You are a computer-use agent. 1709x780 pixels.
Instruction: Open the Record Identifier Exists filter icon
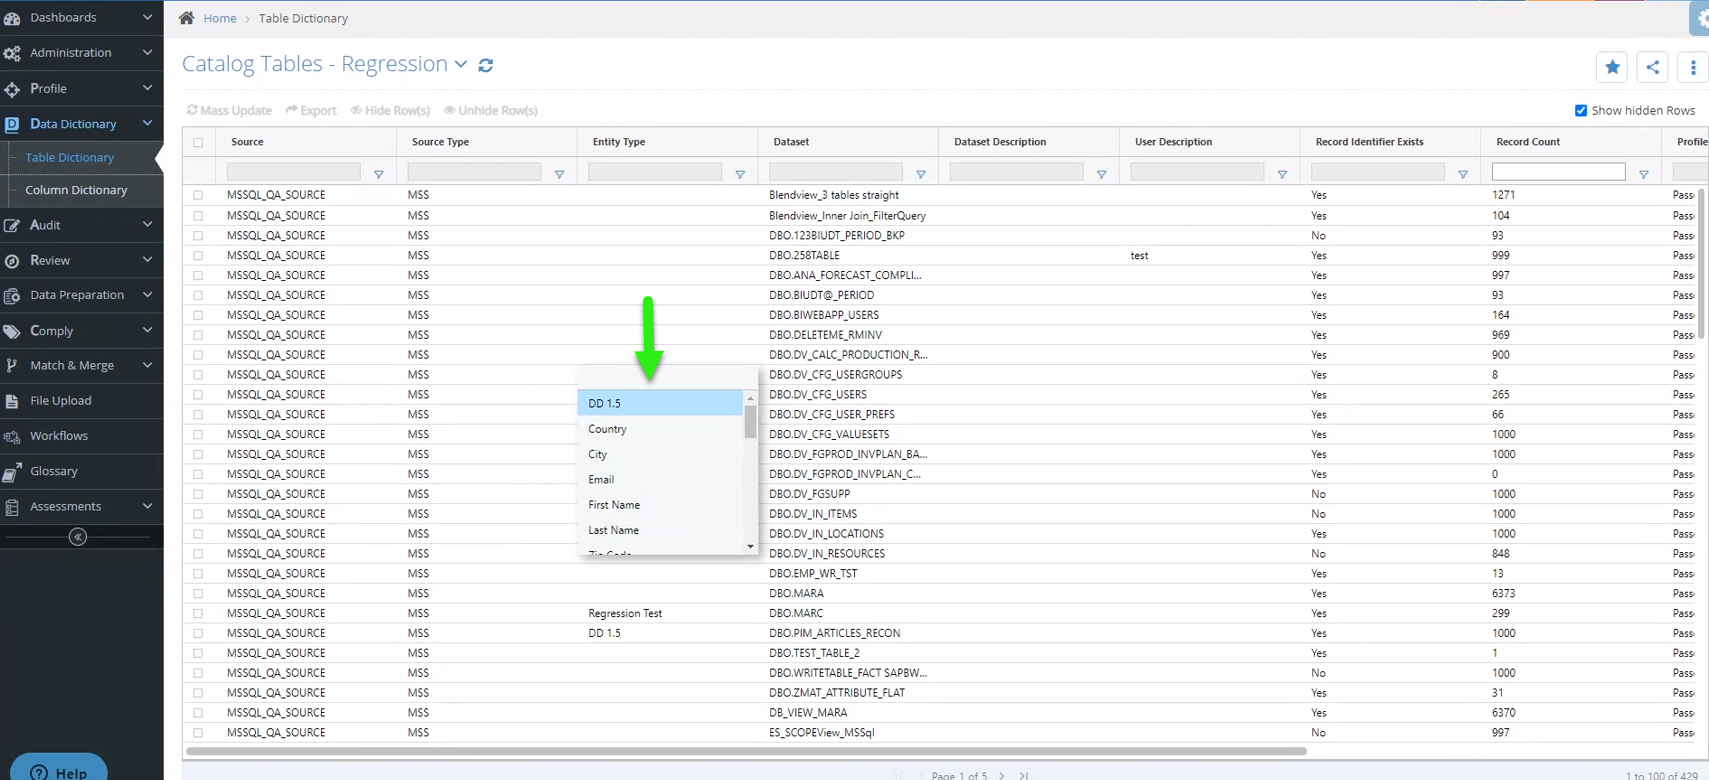coord(1463,174)
